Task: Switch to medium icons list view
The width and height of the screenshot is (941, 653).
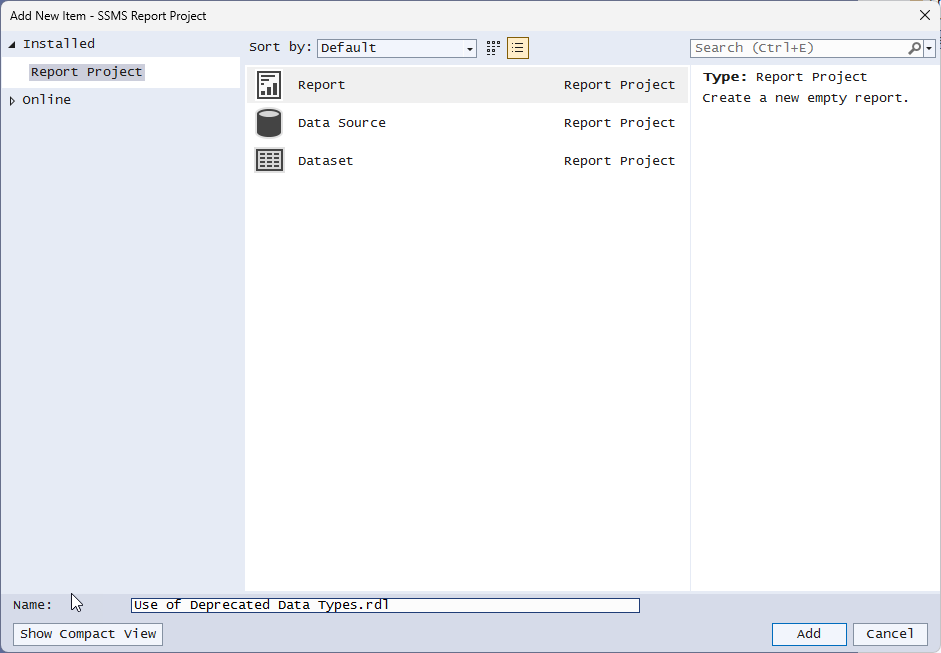Action: [518, 48]
